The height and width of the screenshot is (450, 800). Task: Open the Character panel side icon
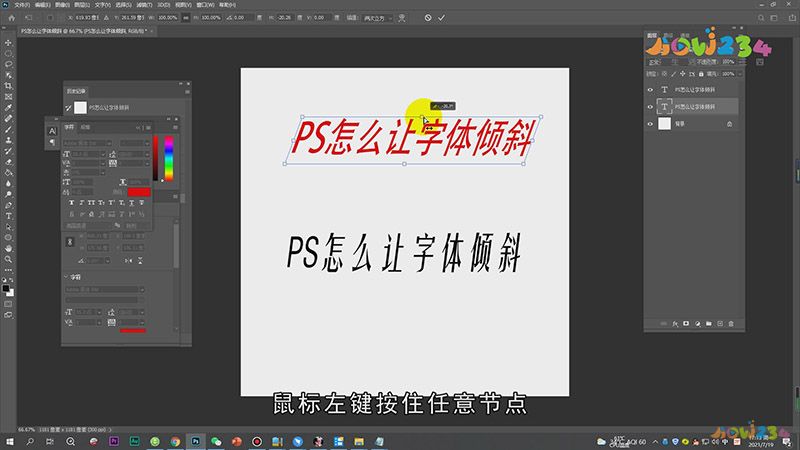coord(52,131)
